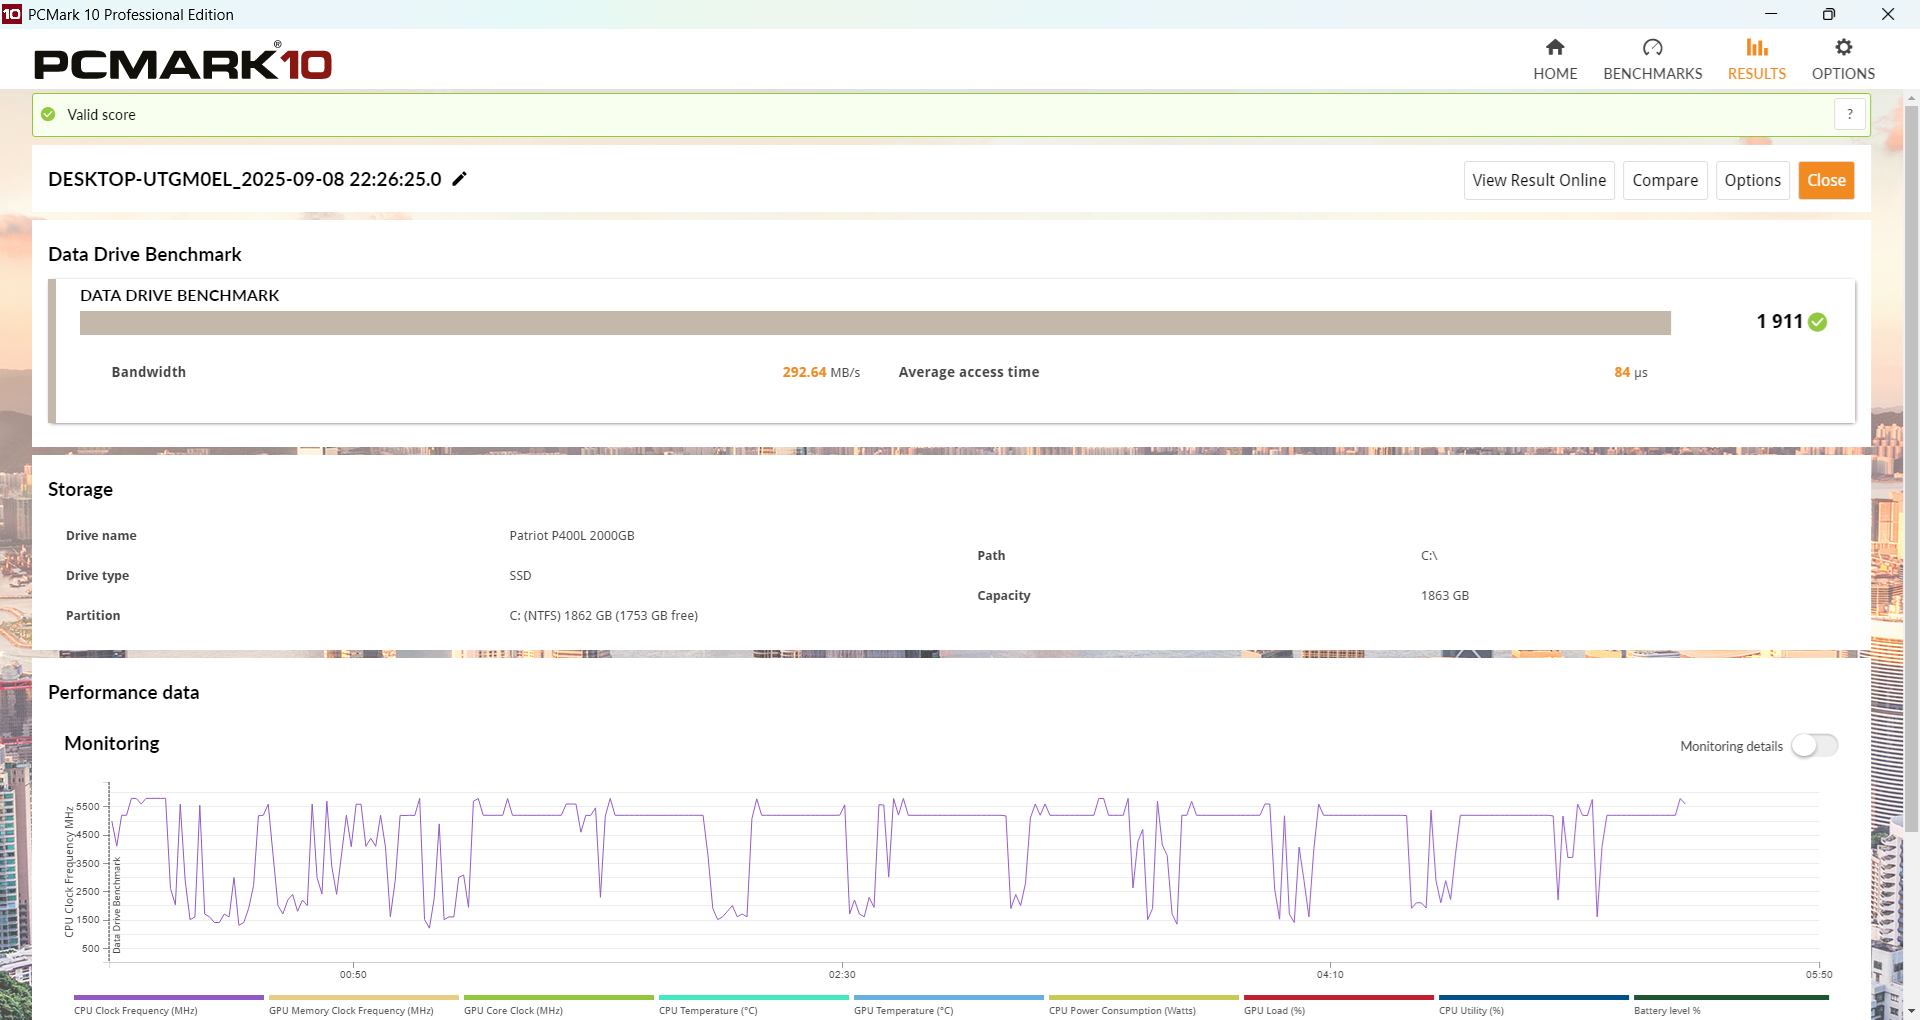This screenshot has height=1020, width=1920.
Task: Click the "DATA DRIVE BENCHMARK" card title
Action: (x=180, y=295)
